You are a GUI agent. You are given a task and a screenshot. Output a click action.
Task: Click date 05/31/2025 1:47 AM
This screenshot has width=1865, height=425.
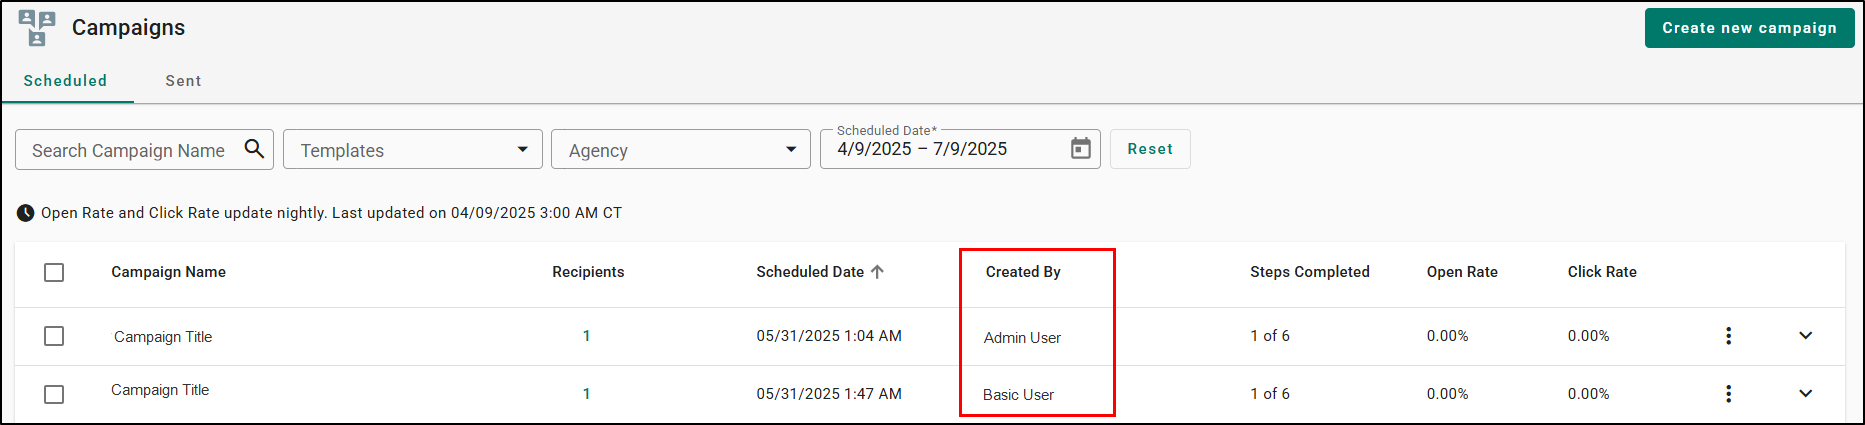click(x=829, y=394)
